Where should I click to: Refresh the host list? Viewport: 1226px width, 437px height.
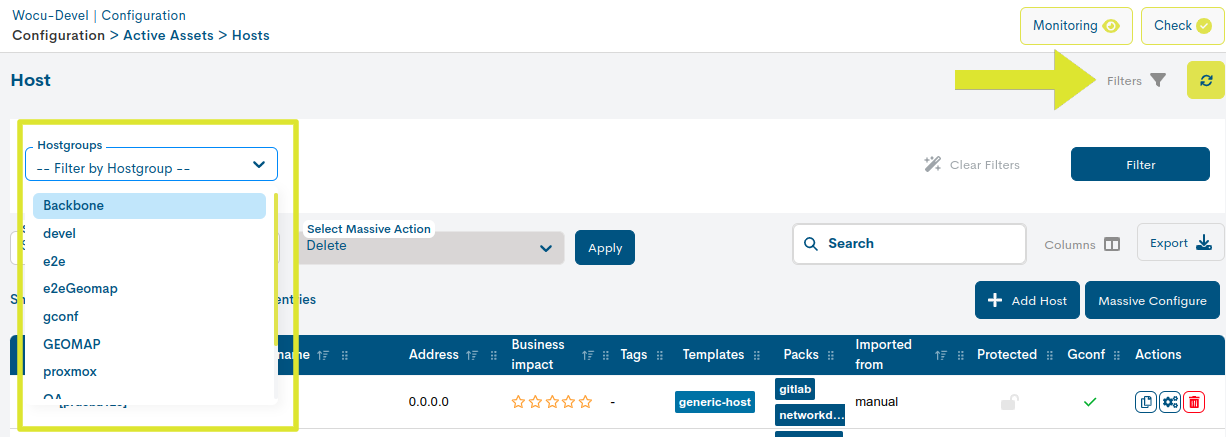coord(1206,80)
